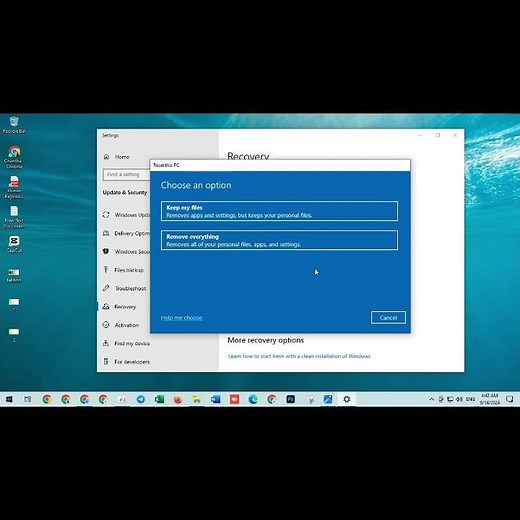Open Delivery Optimization settings
Image resolution: width=520 pixels, height=520 pixels.
(x=126, y=233)
